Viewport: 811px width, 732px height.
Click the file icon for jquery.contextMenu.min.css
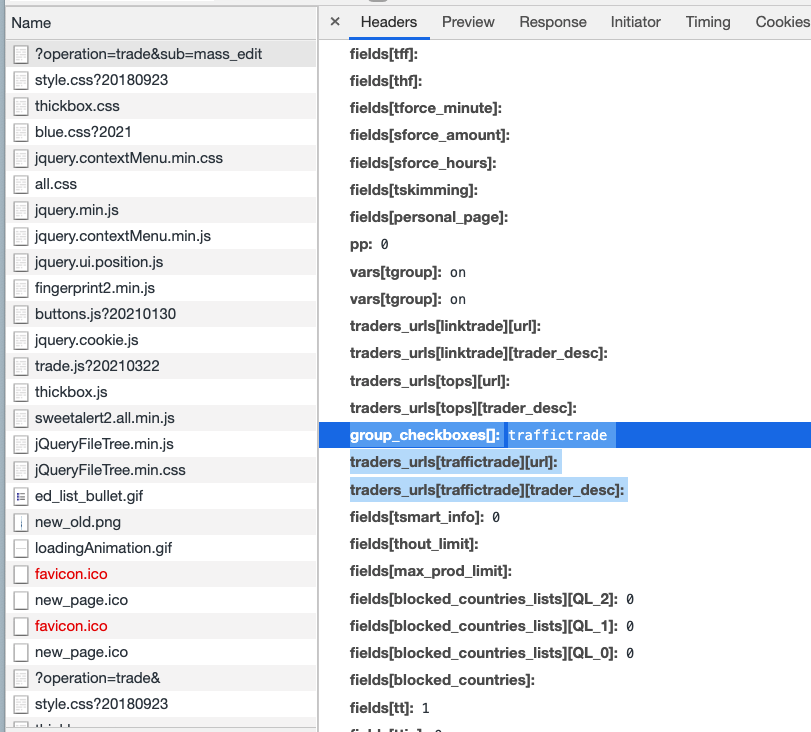21,158
